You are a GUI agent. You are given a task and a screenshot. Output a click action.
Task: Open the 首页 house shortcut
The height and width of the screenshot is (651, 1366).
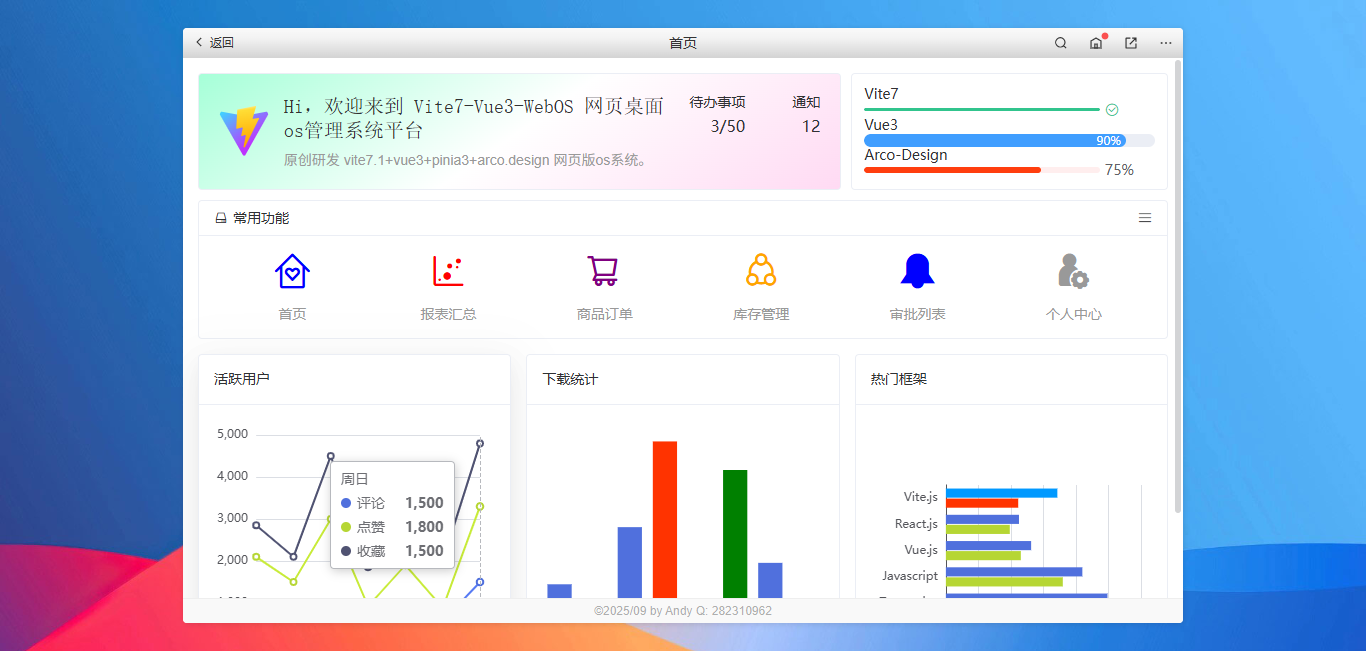(x=292, y=271)
